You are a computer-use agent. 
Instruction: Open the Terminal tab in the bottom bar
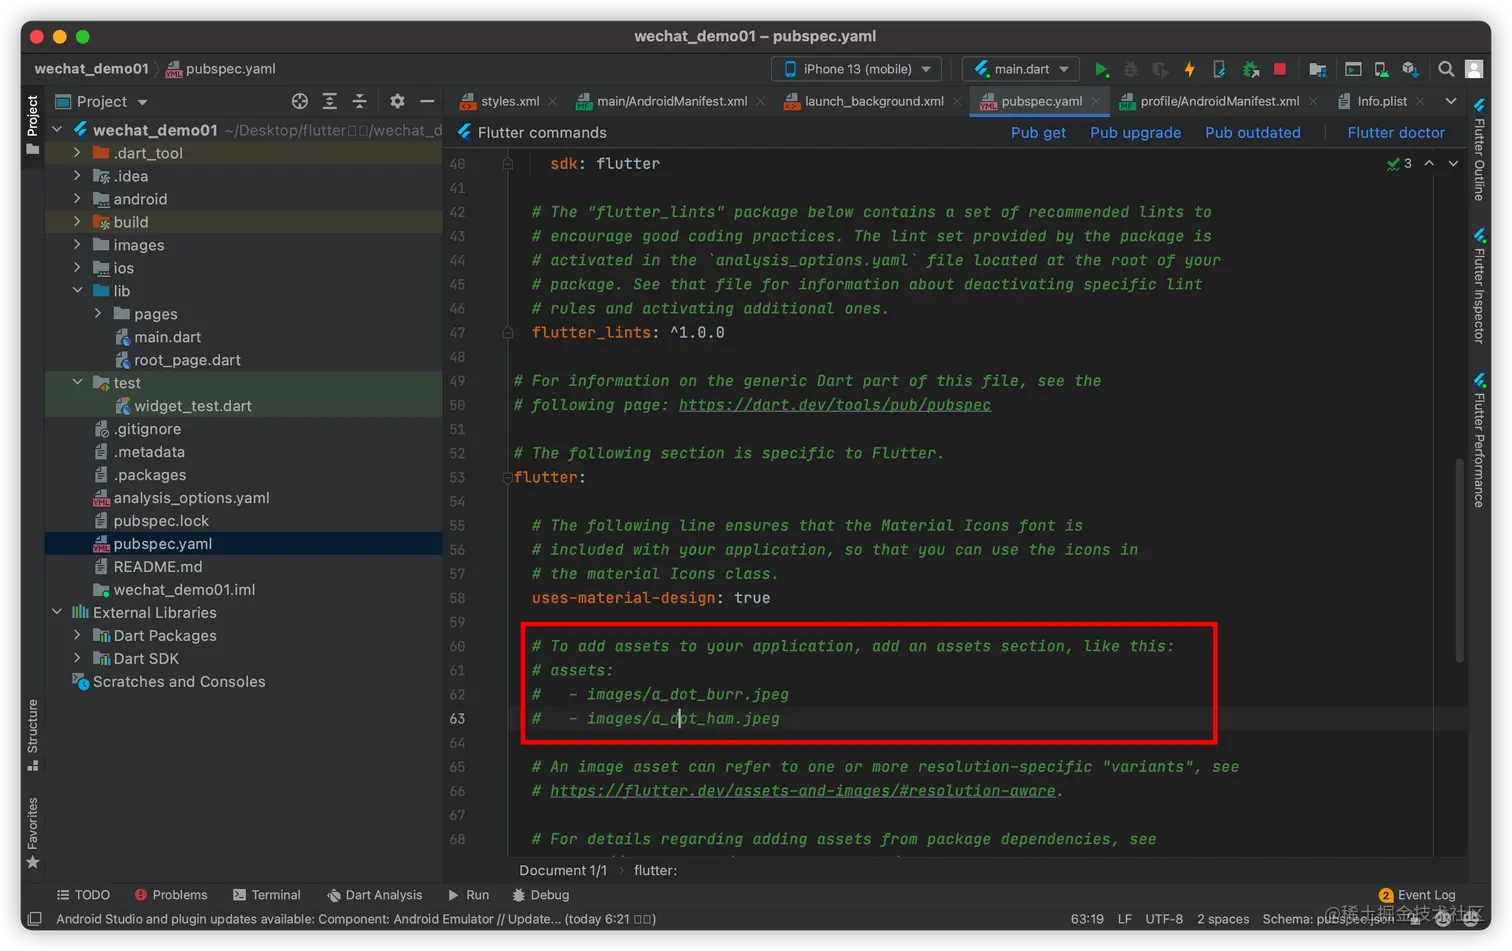(x=267, y=895)
